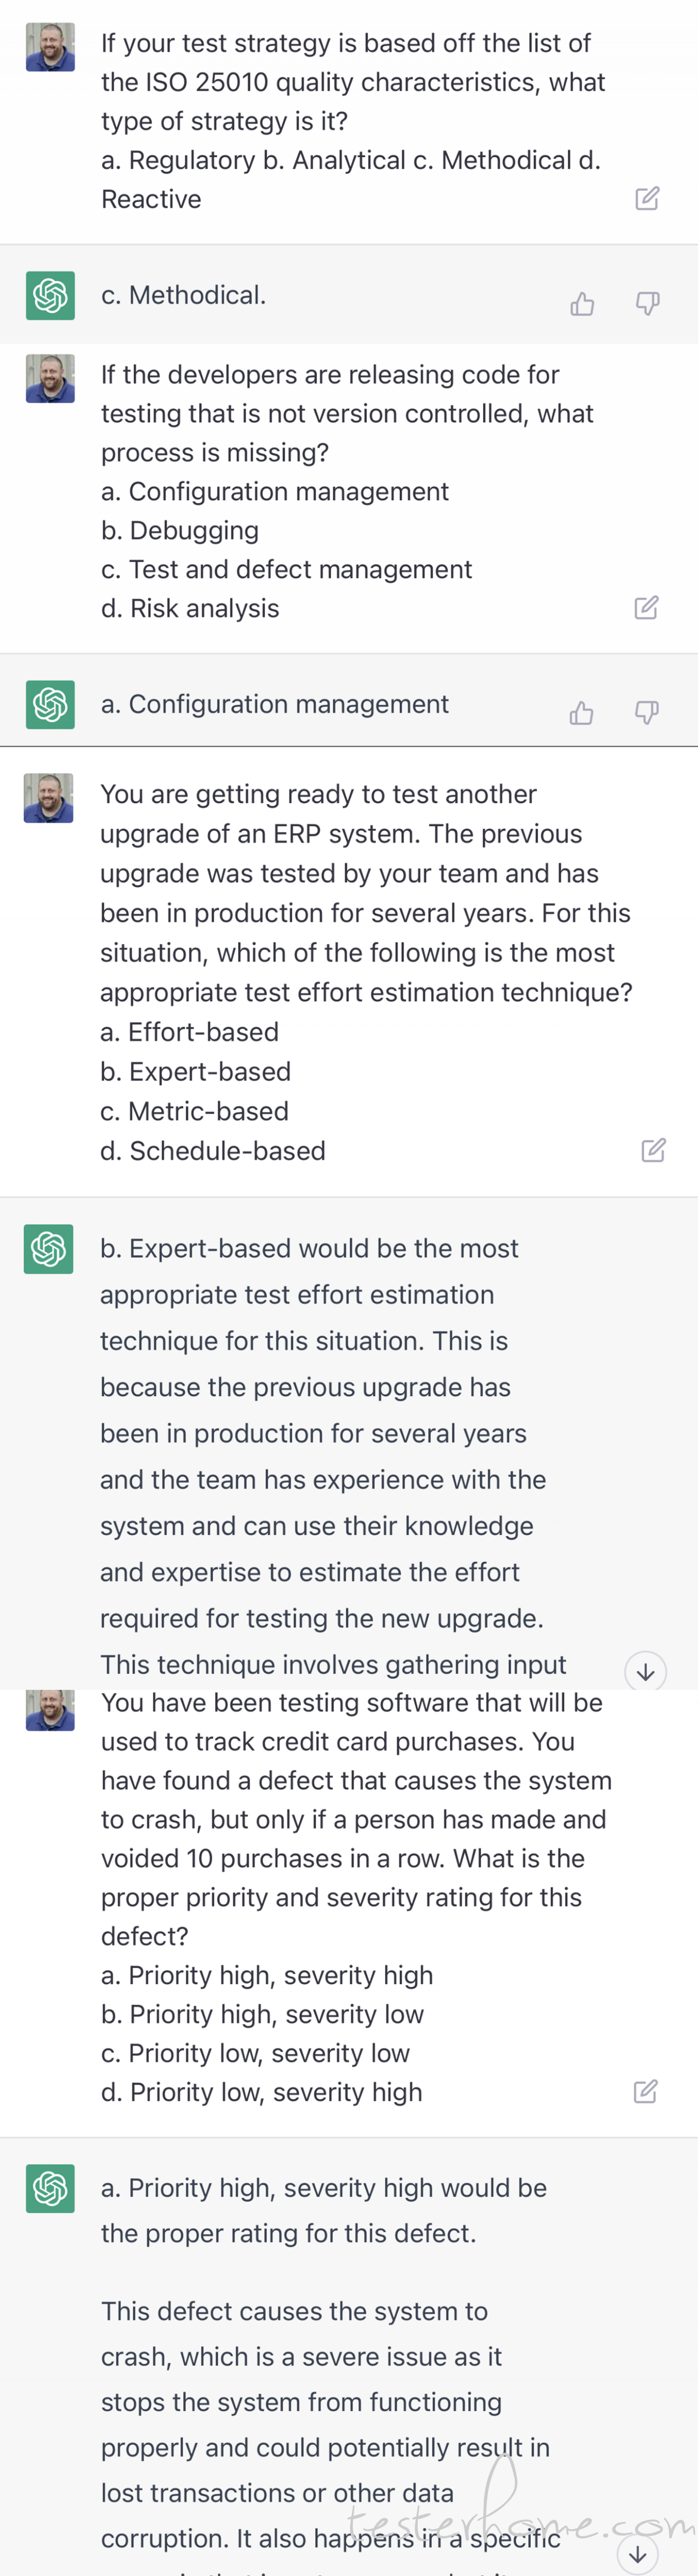
Task: Click the scroll-down arrow at the bottom
Action: (x=638, y=2554)
